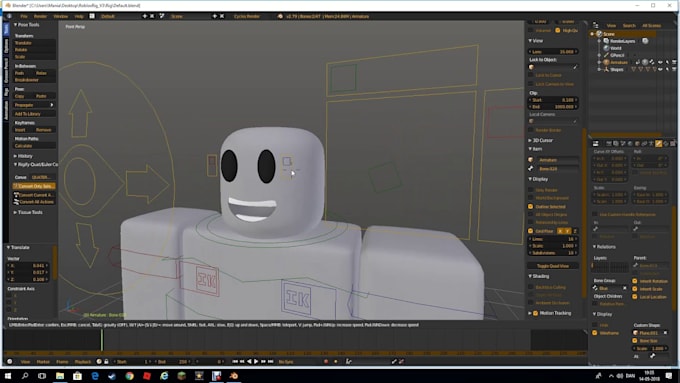Expand the Tissue Tools panel
Screen dimensions: 680x383
point(28,212)
